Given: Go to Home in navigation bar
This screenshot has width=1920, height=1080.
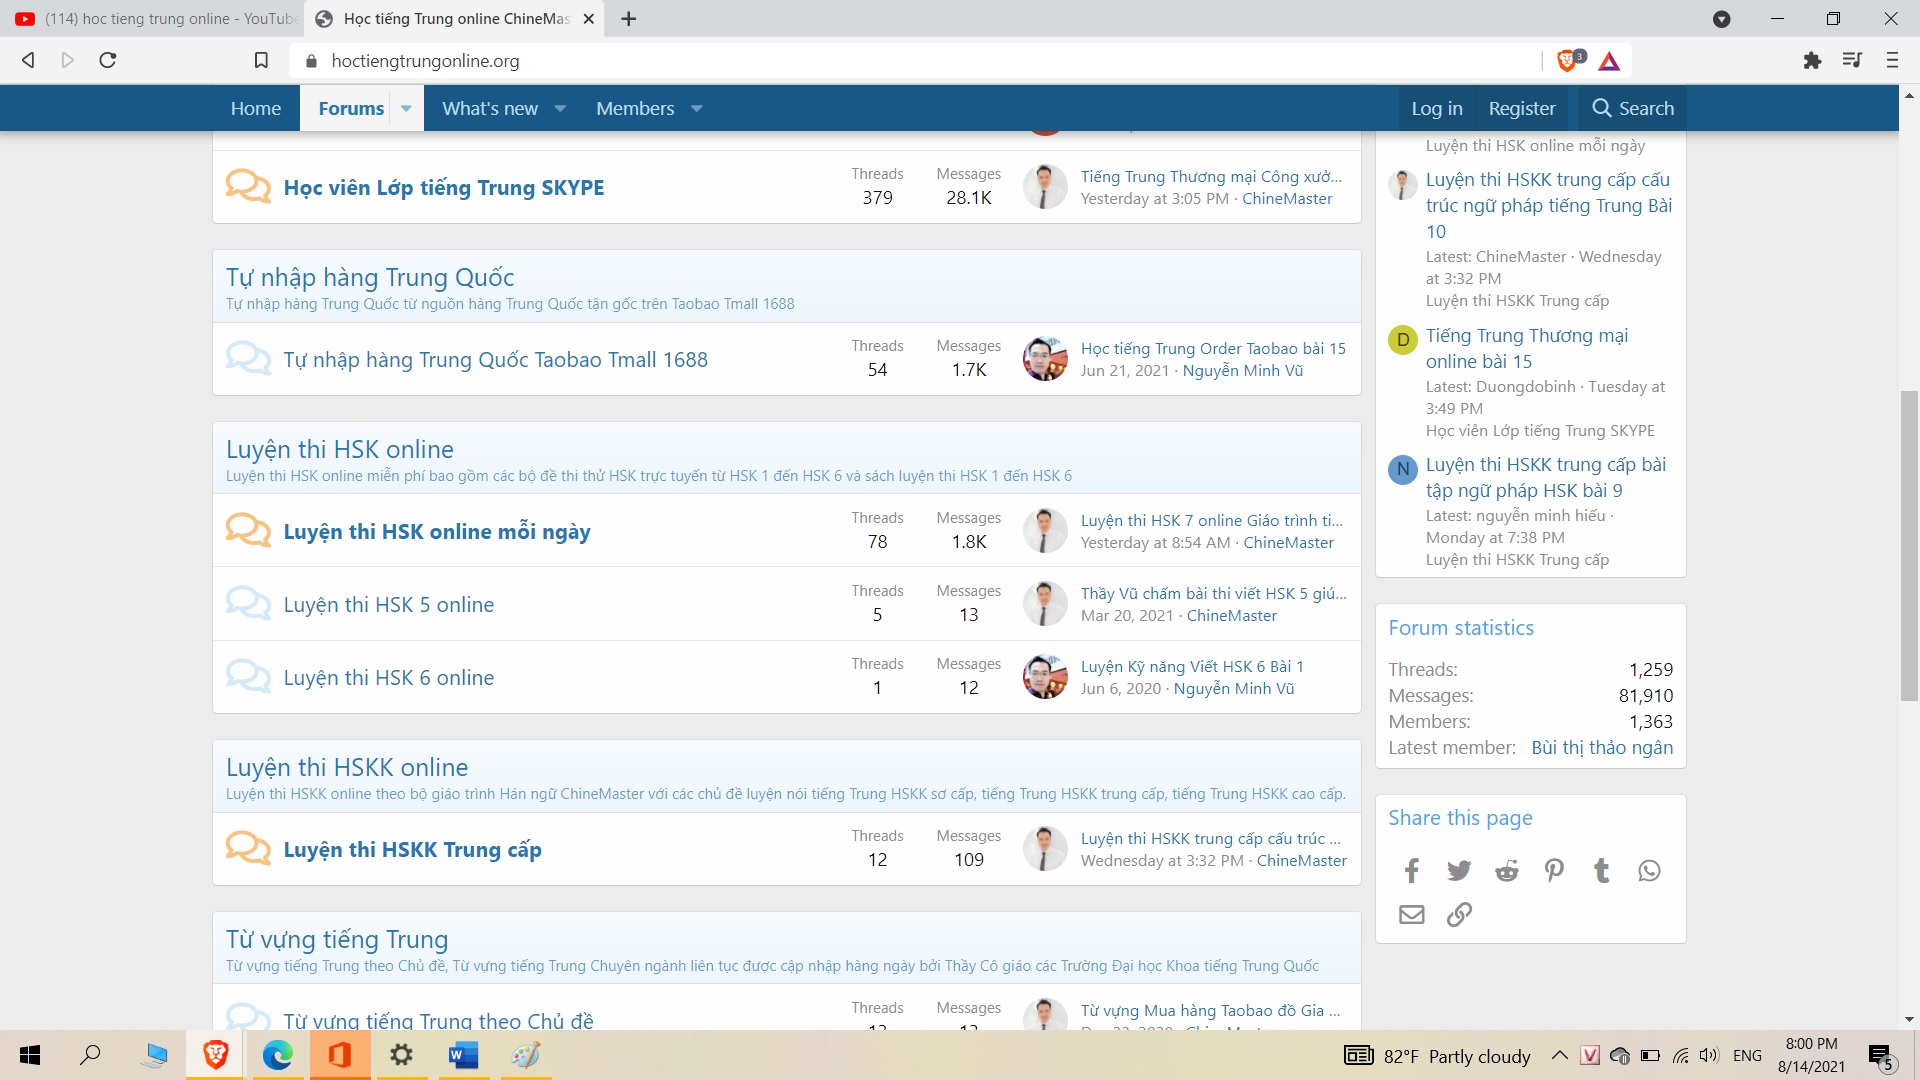Looking at the screenshot, I should (x=255, y=108).
